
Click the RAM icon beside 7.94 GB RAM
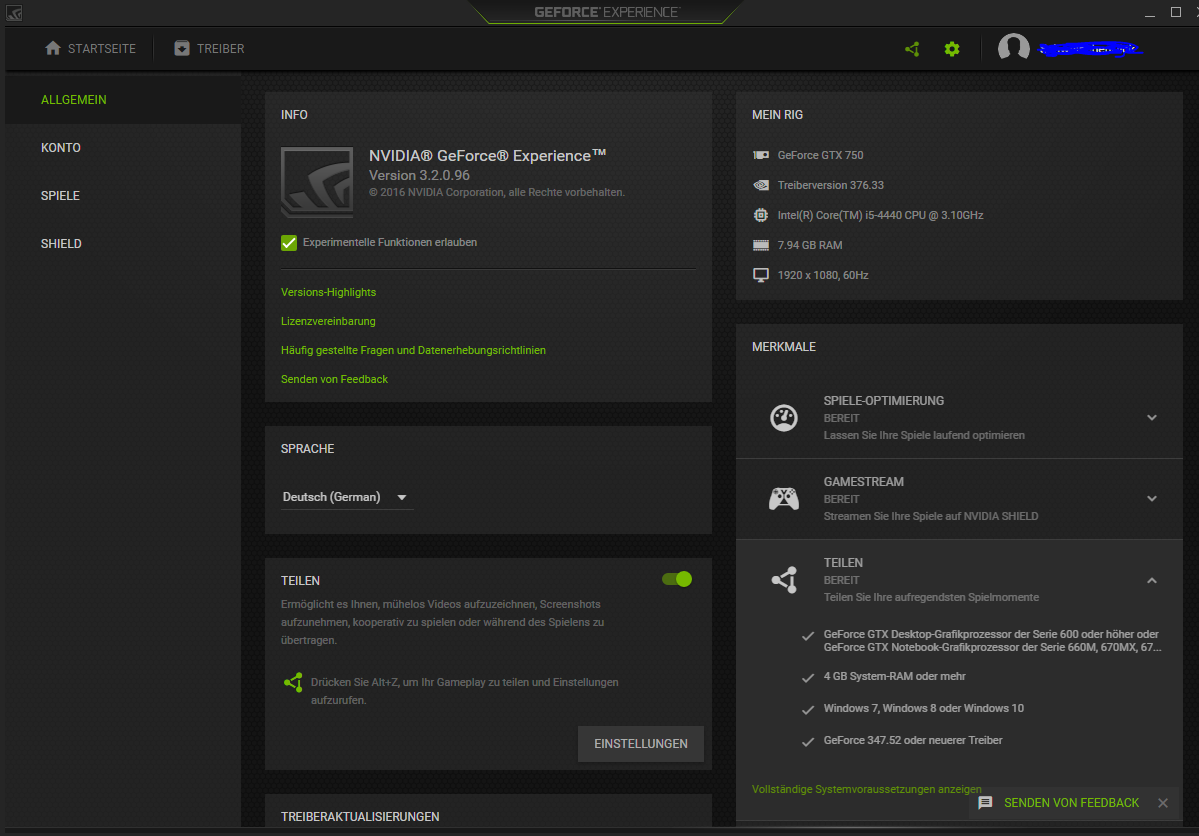(761, 245)
